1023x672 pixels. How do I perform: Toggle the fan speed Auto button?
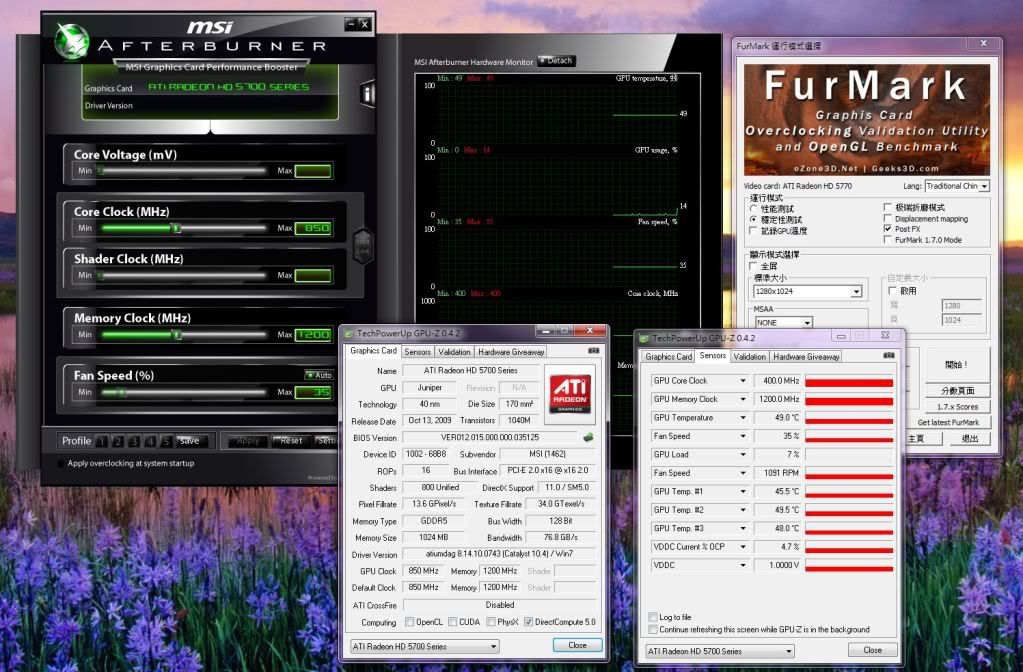320,375
